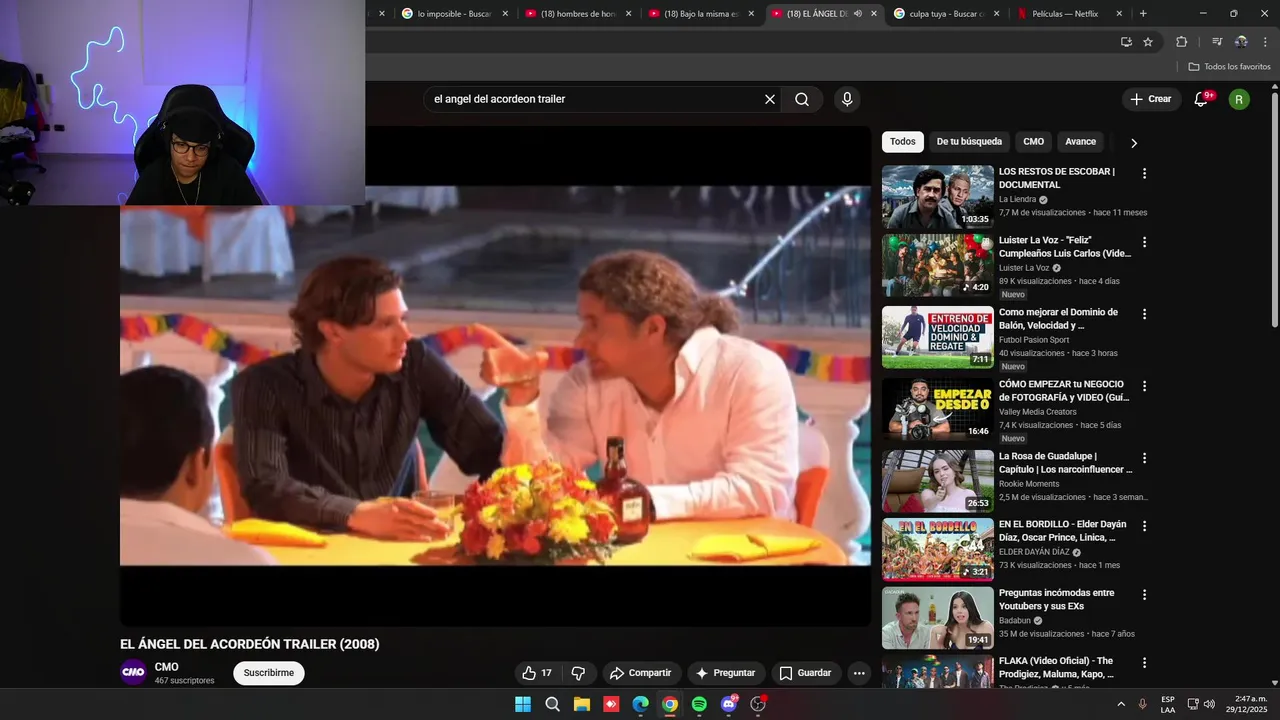Show hidden system tray icons
Viewport: 1280px width, 720px height.
[x=1121, y=704]
